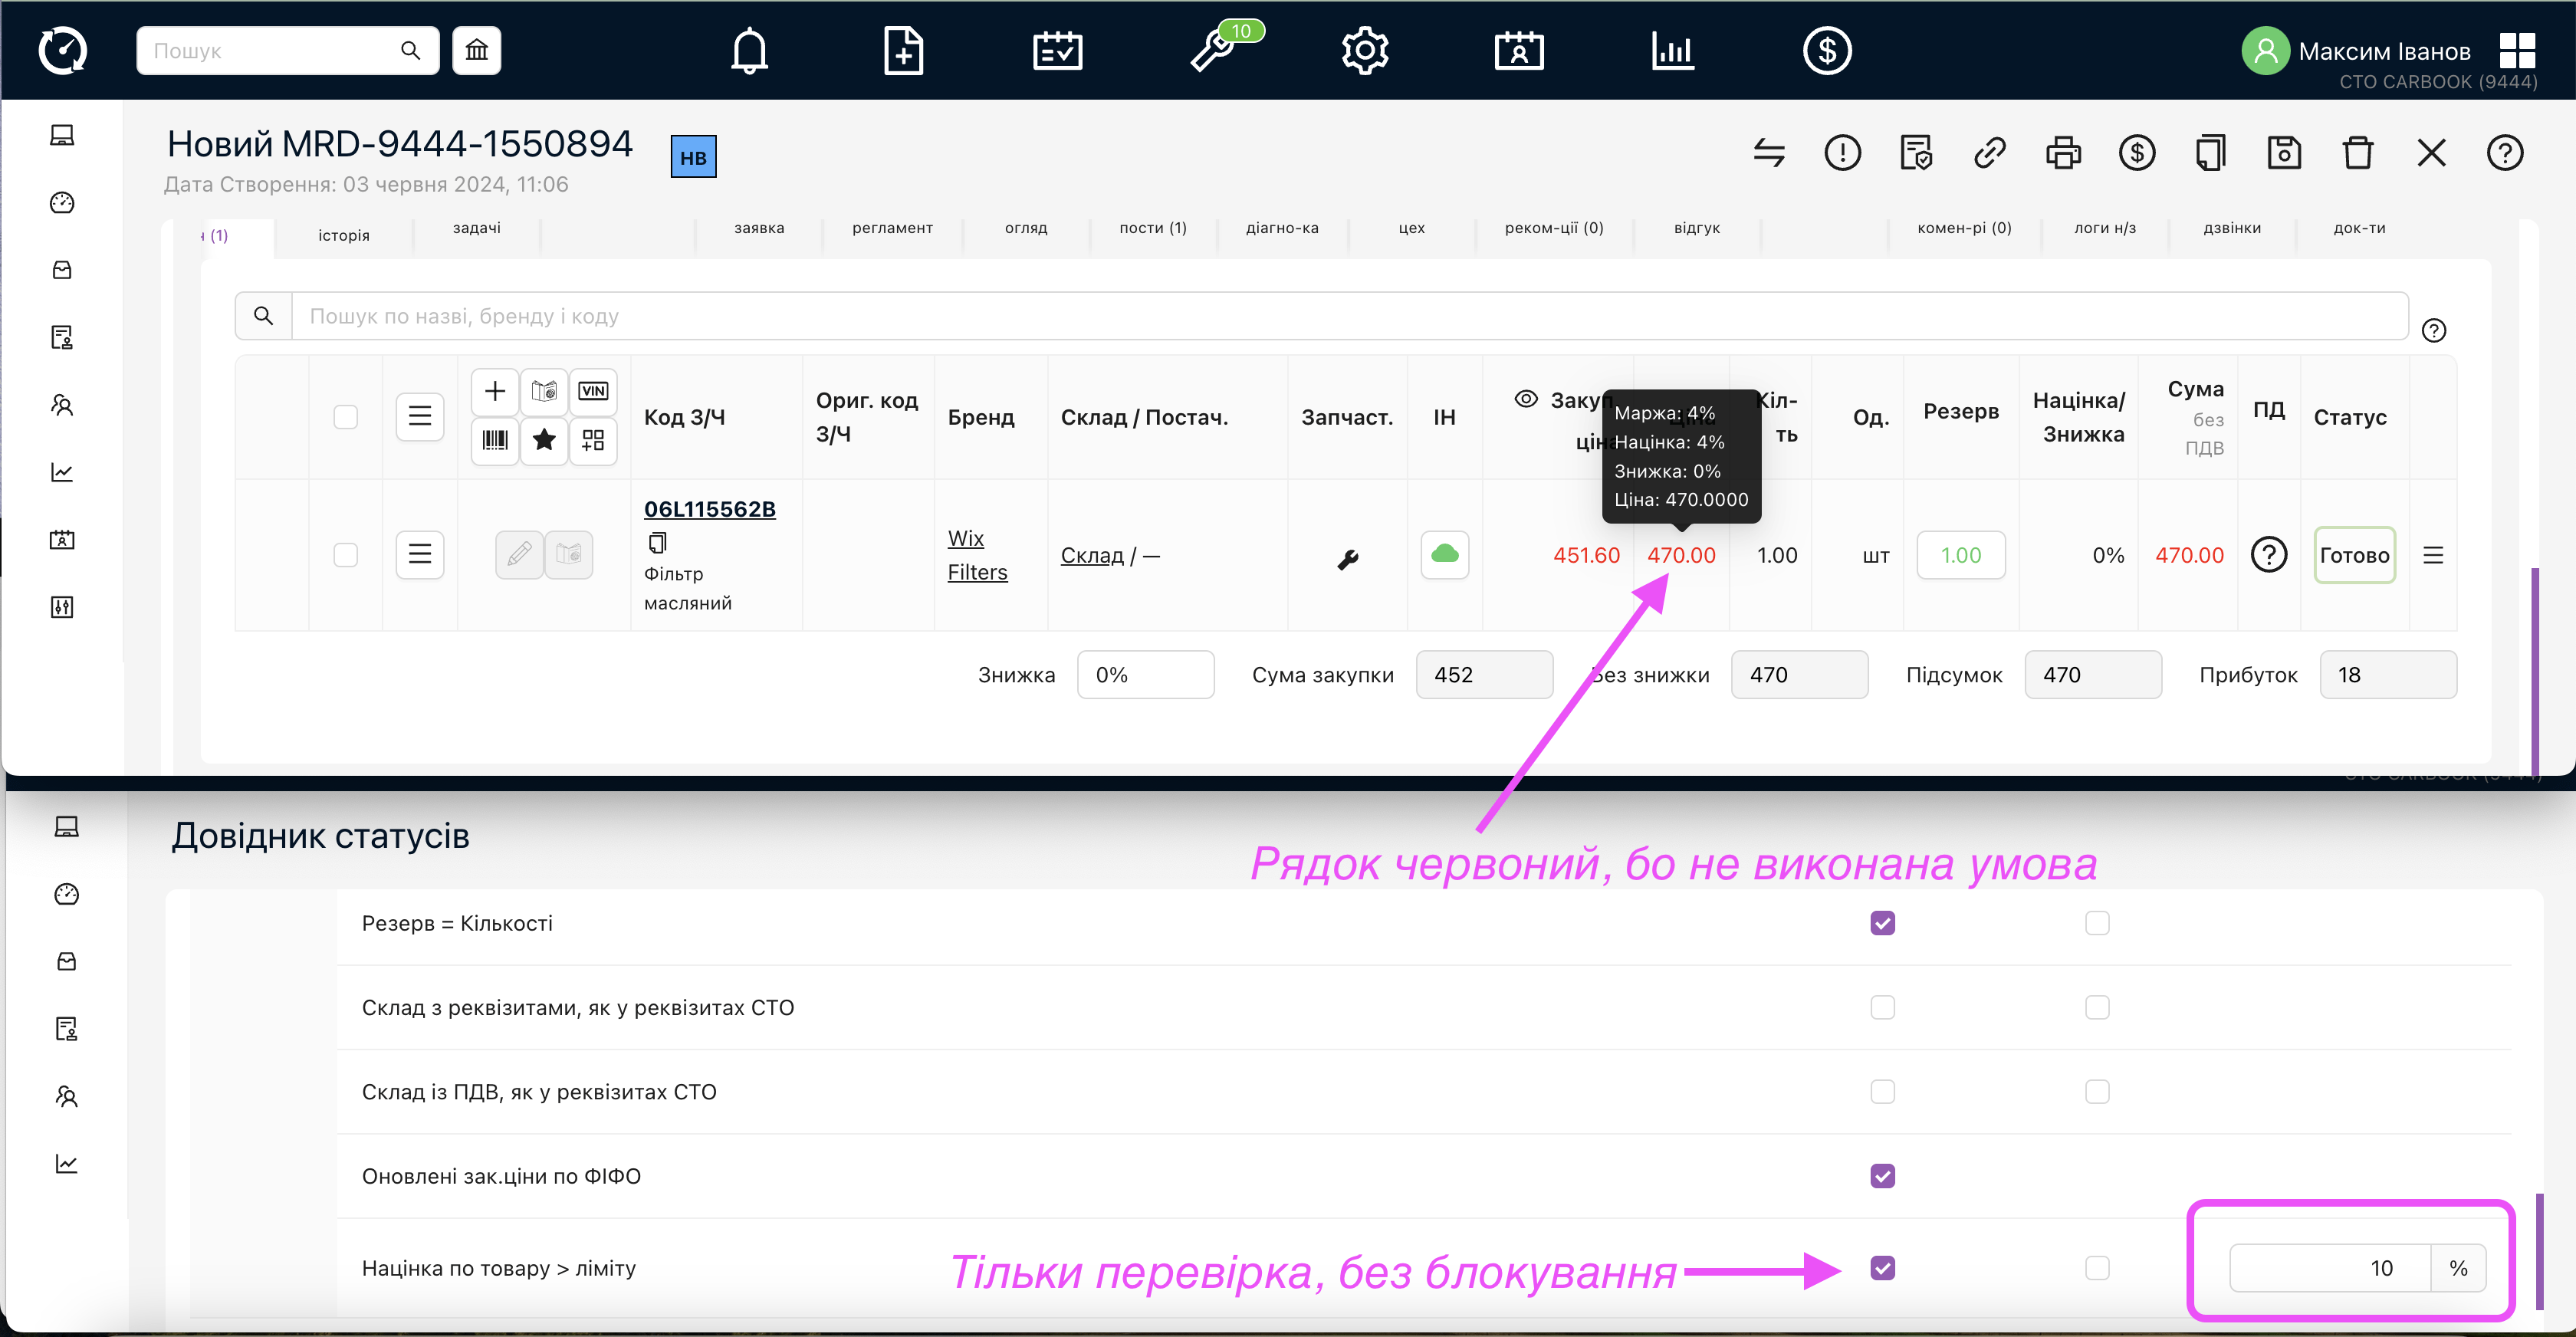The width and height of the screenshot is (2576, 1337).
Task: Click the markup limit 10 percent field
Action: (x=2330, y=1268)
